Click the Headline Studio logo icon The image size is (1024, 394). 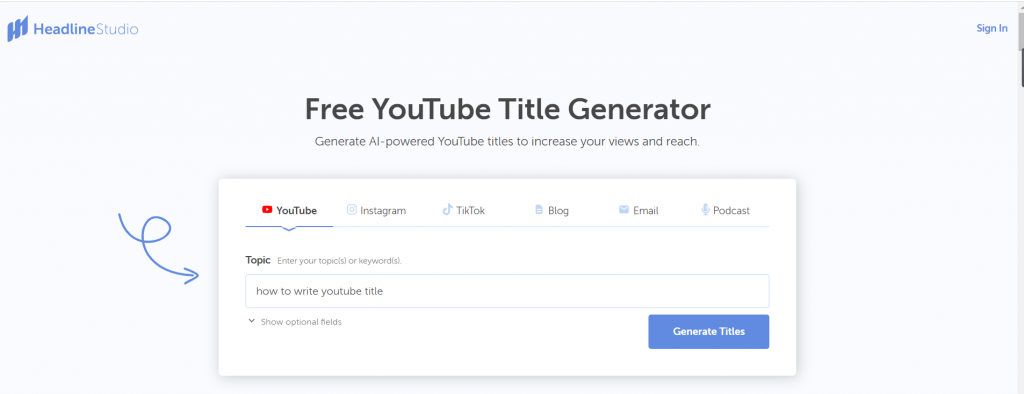[18, 29]
